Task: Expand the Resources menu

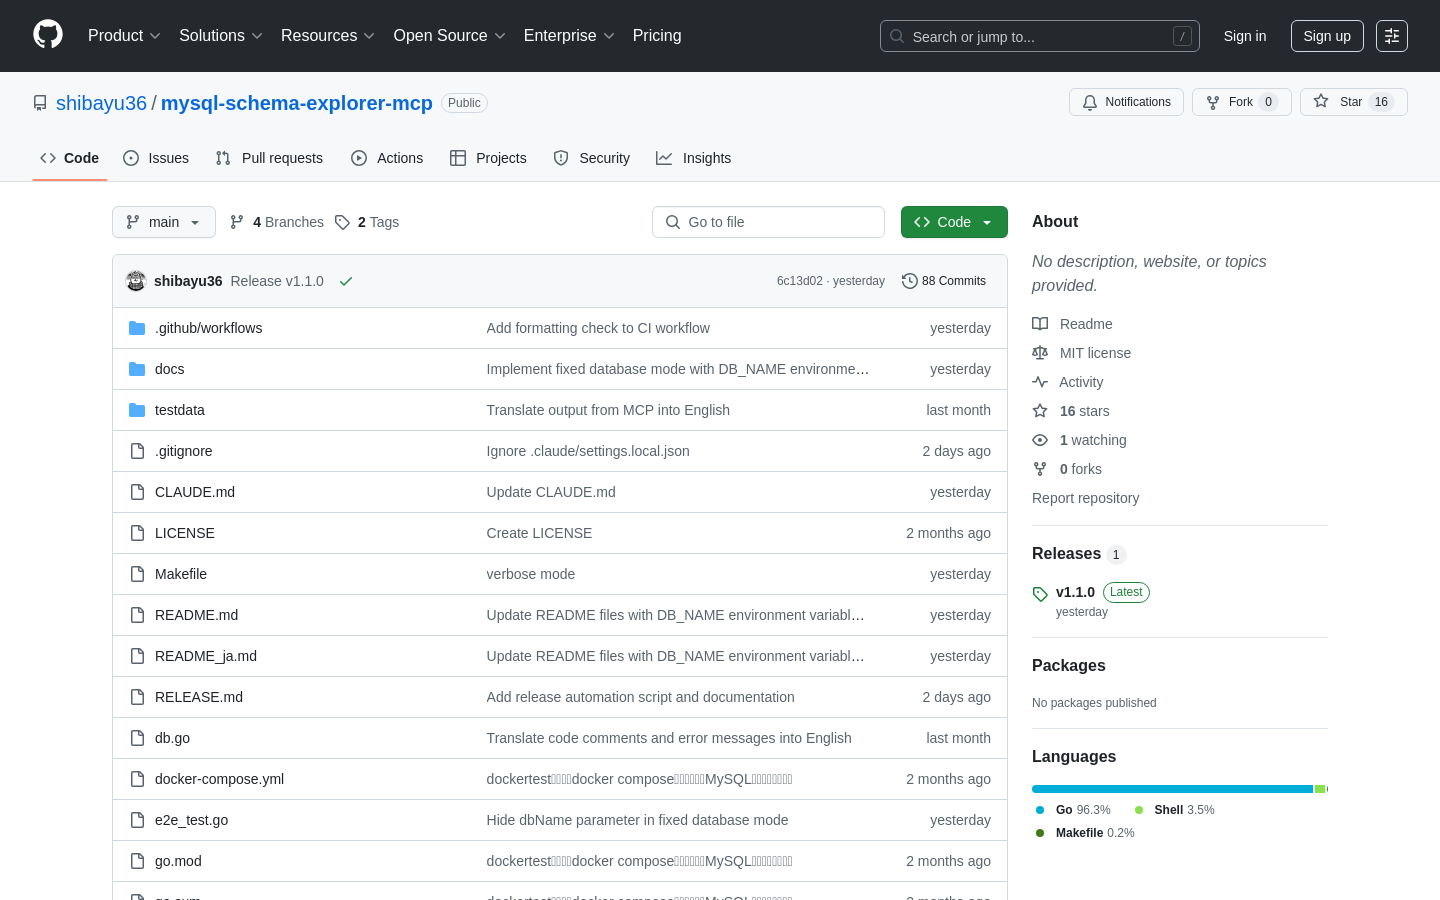Action: (x=328, y=36)
